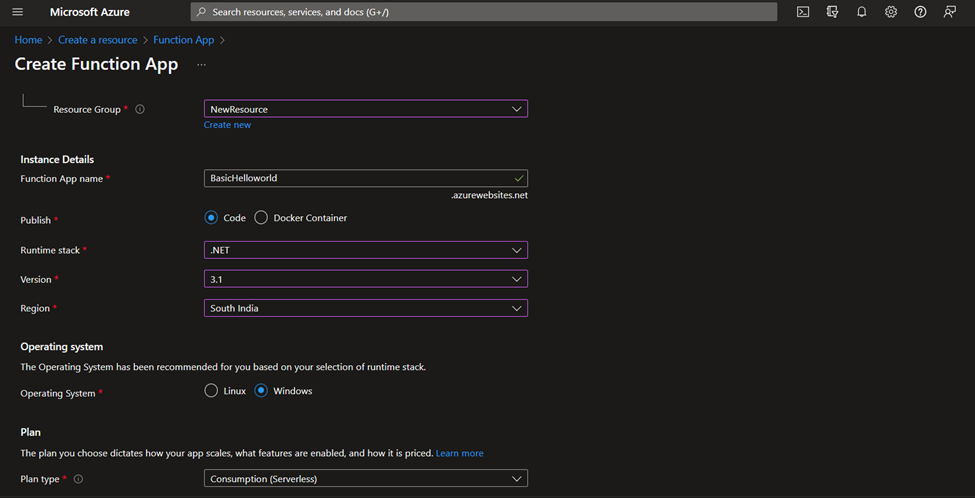
Task: Focus the search resources, services, and docs box
Action: point(484,12)
